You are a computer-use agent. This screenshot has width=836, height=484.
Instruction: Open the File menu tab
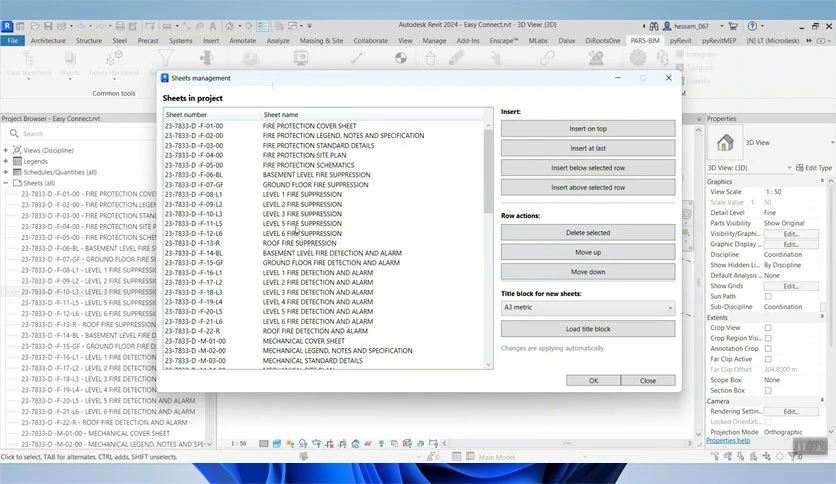pyautogui.click(x=13, y=41)
